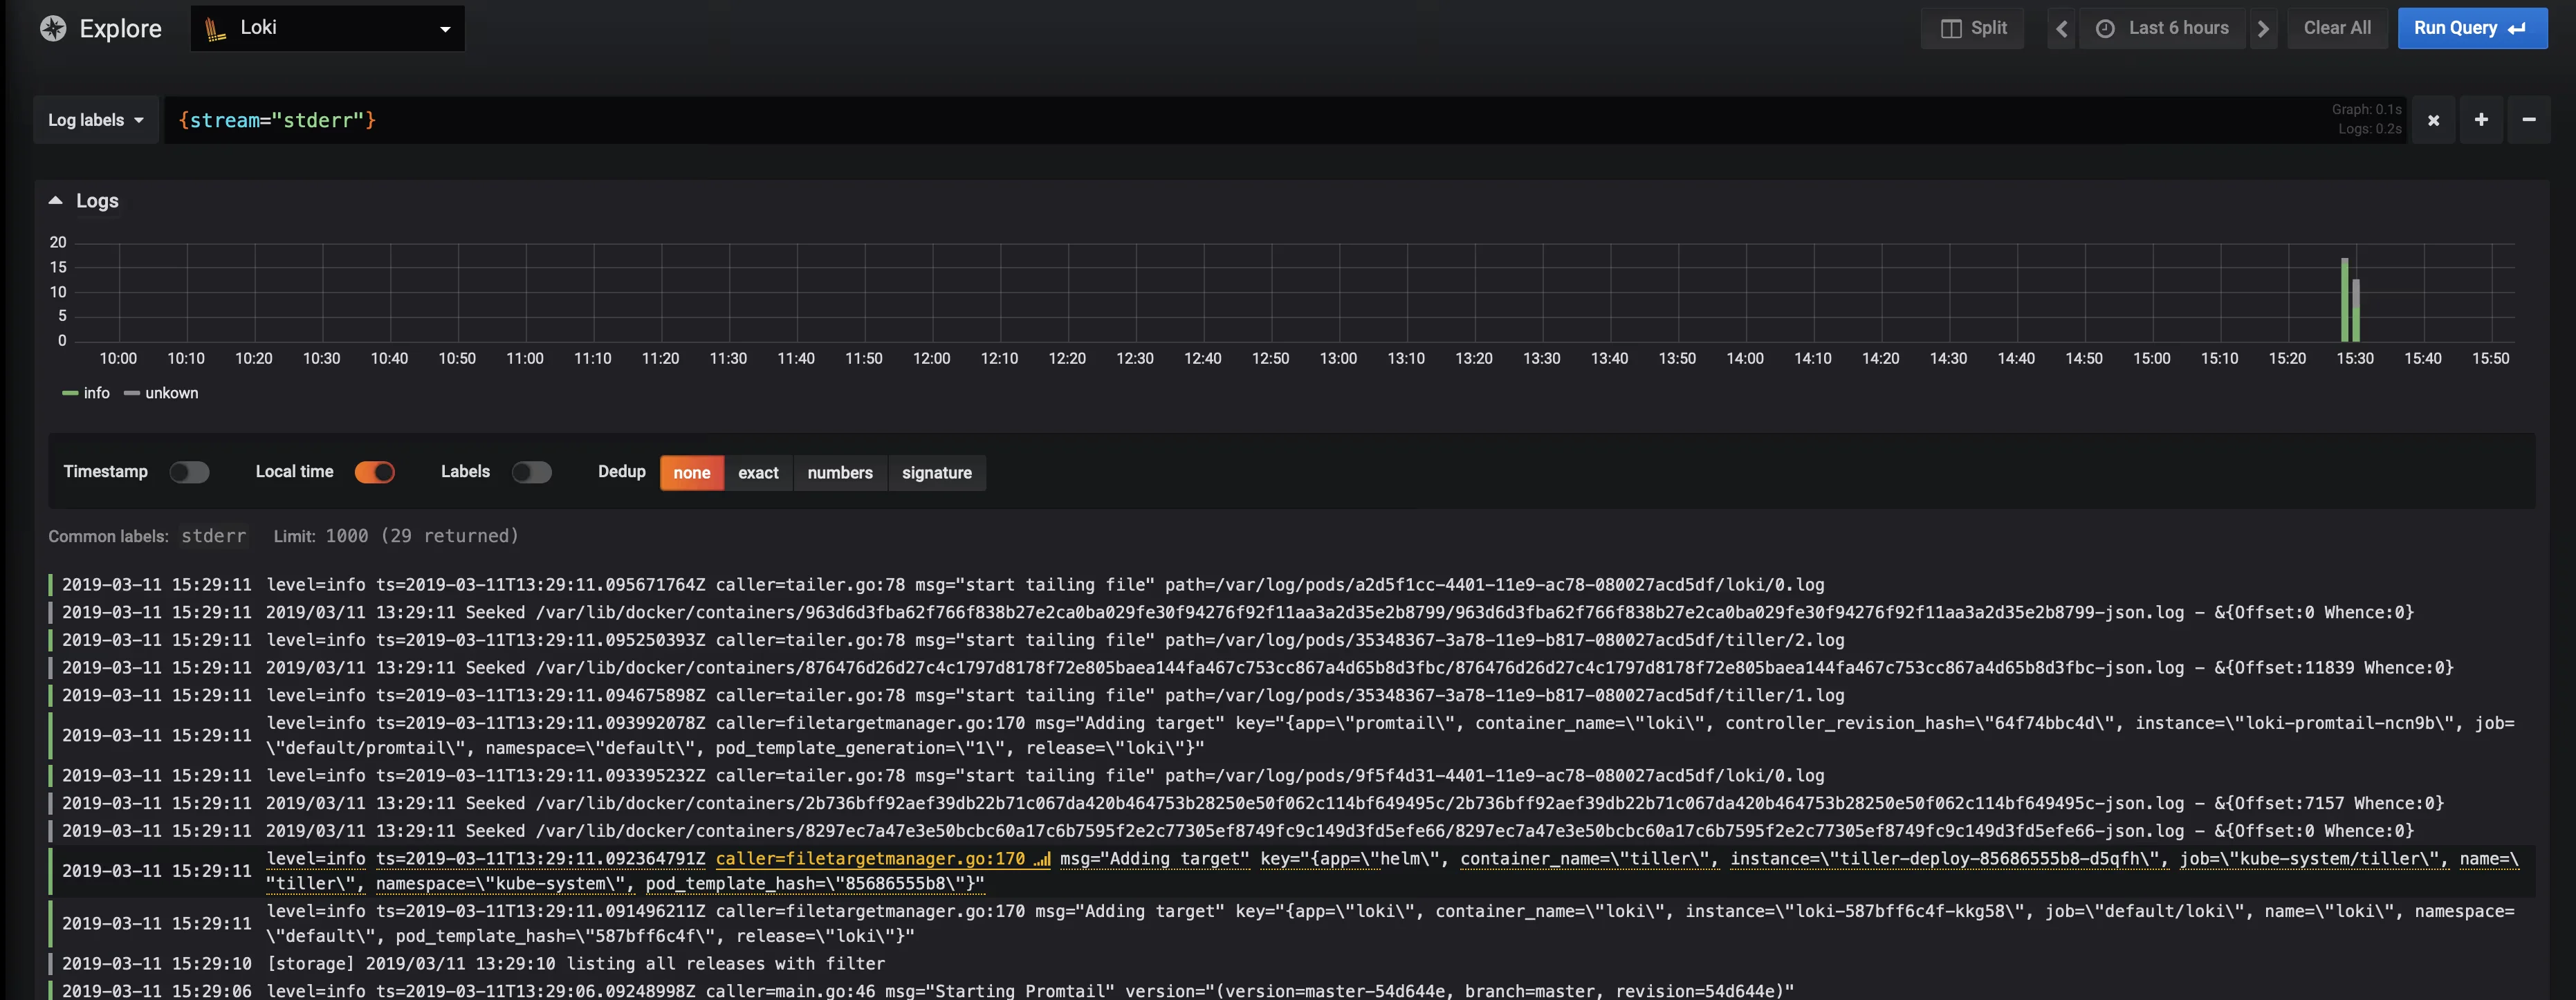
Task: Select the exact dedup option
Action: point(758,473)
